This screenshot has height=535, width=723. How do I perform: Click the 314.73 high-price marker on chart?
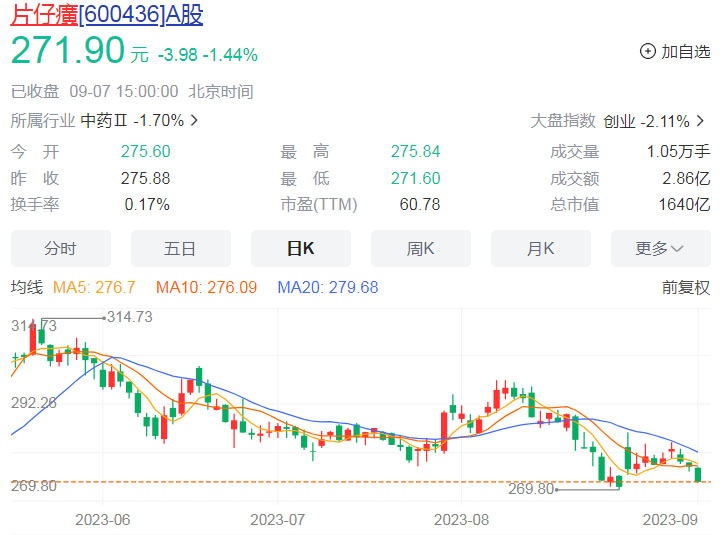coord(130,317)
